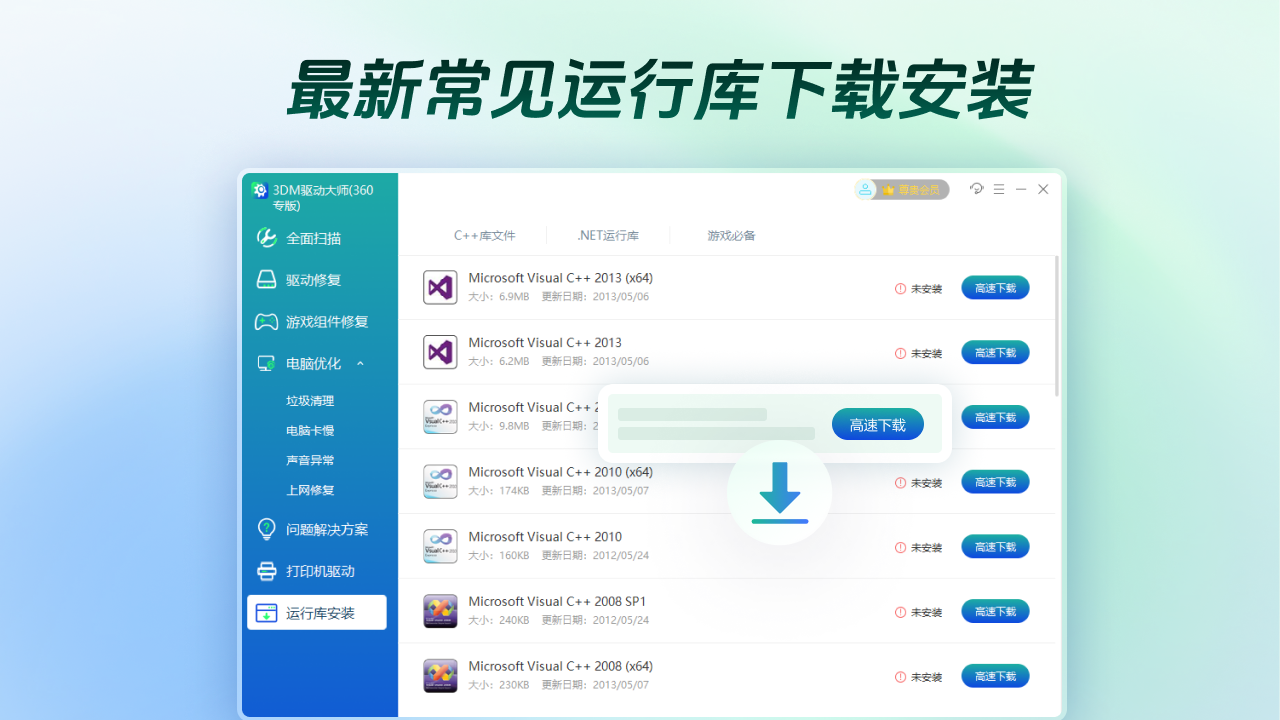The image size is (1280, 720).
Task: Open 驱动修复 via its drive icon
Action: click(x=266, y=280)
